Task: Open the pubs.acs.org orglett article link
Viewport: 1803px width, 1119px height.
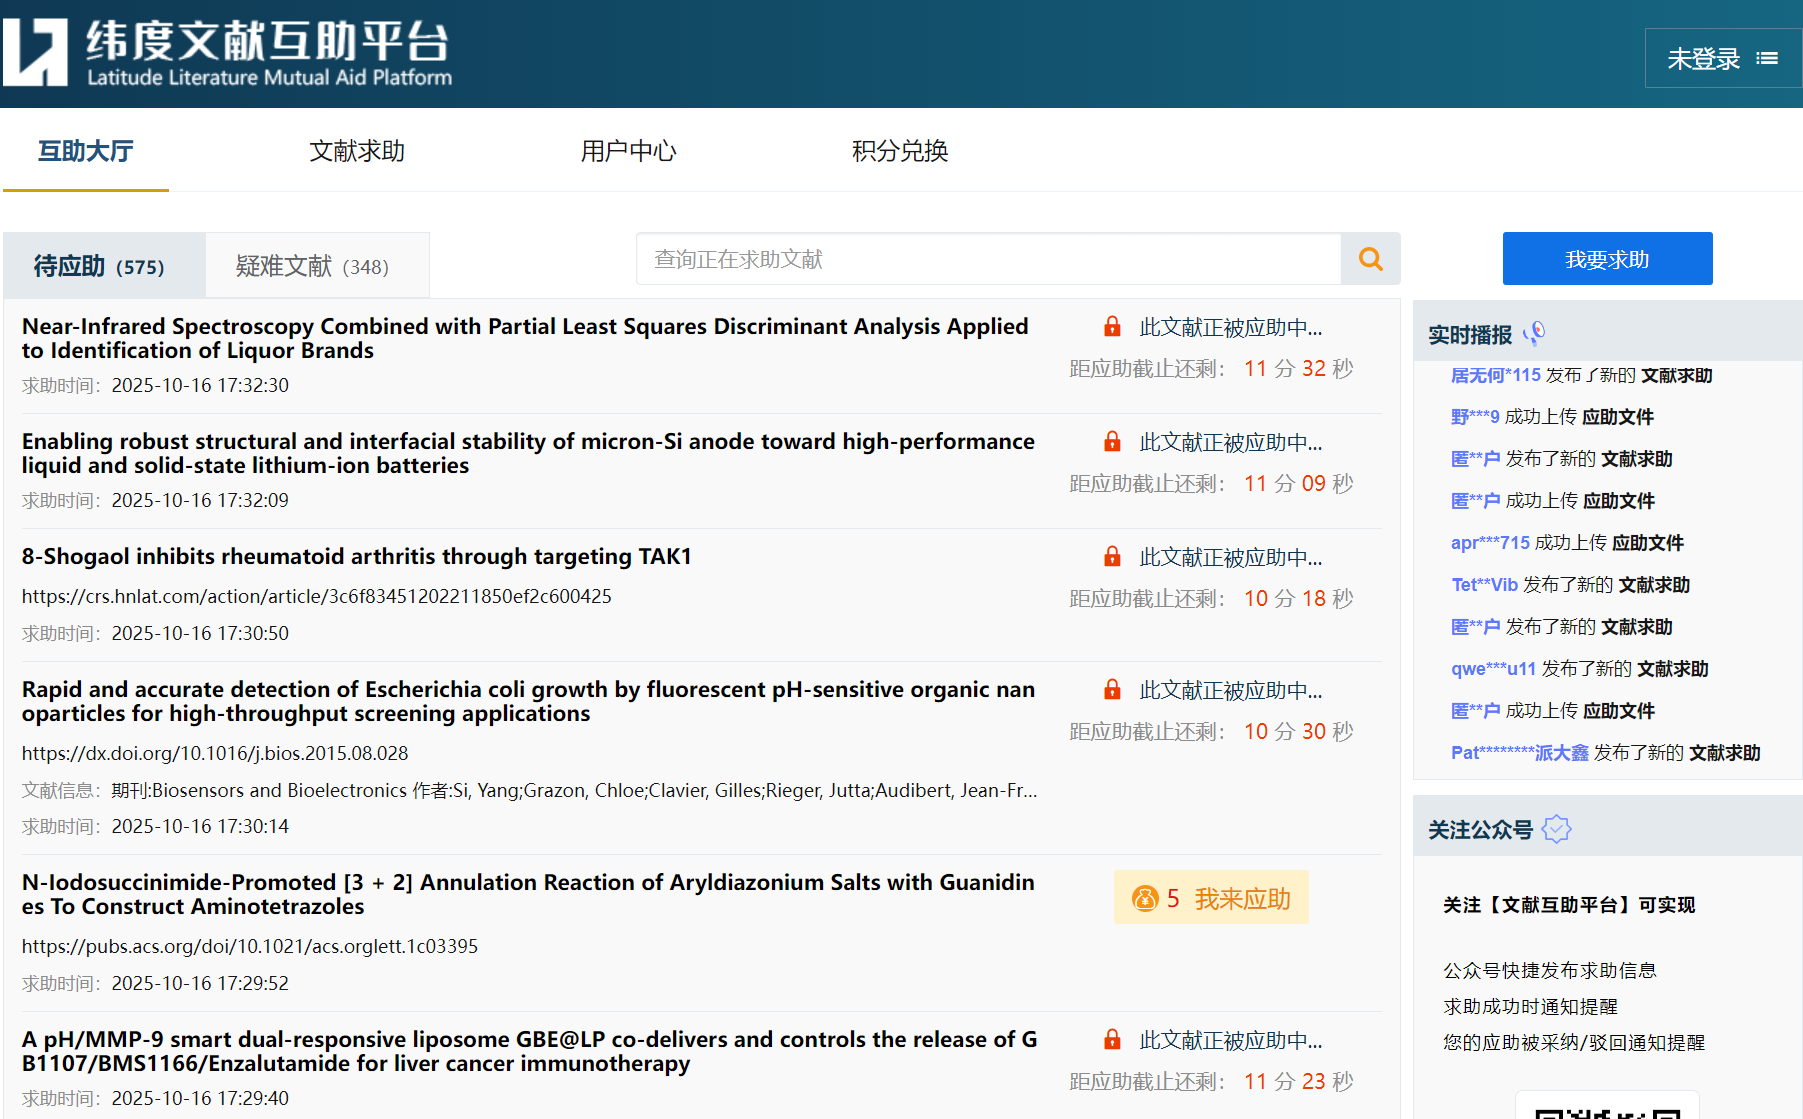Action: 250,946
